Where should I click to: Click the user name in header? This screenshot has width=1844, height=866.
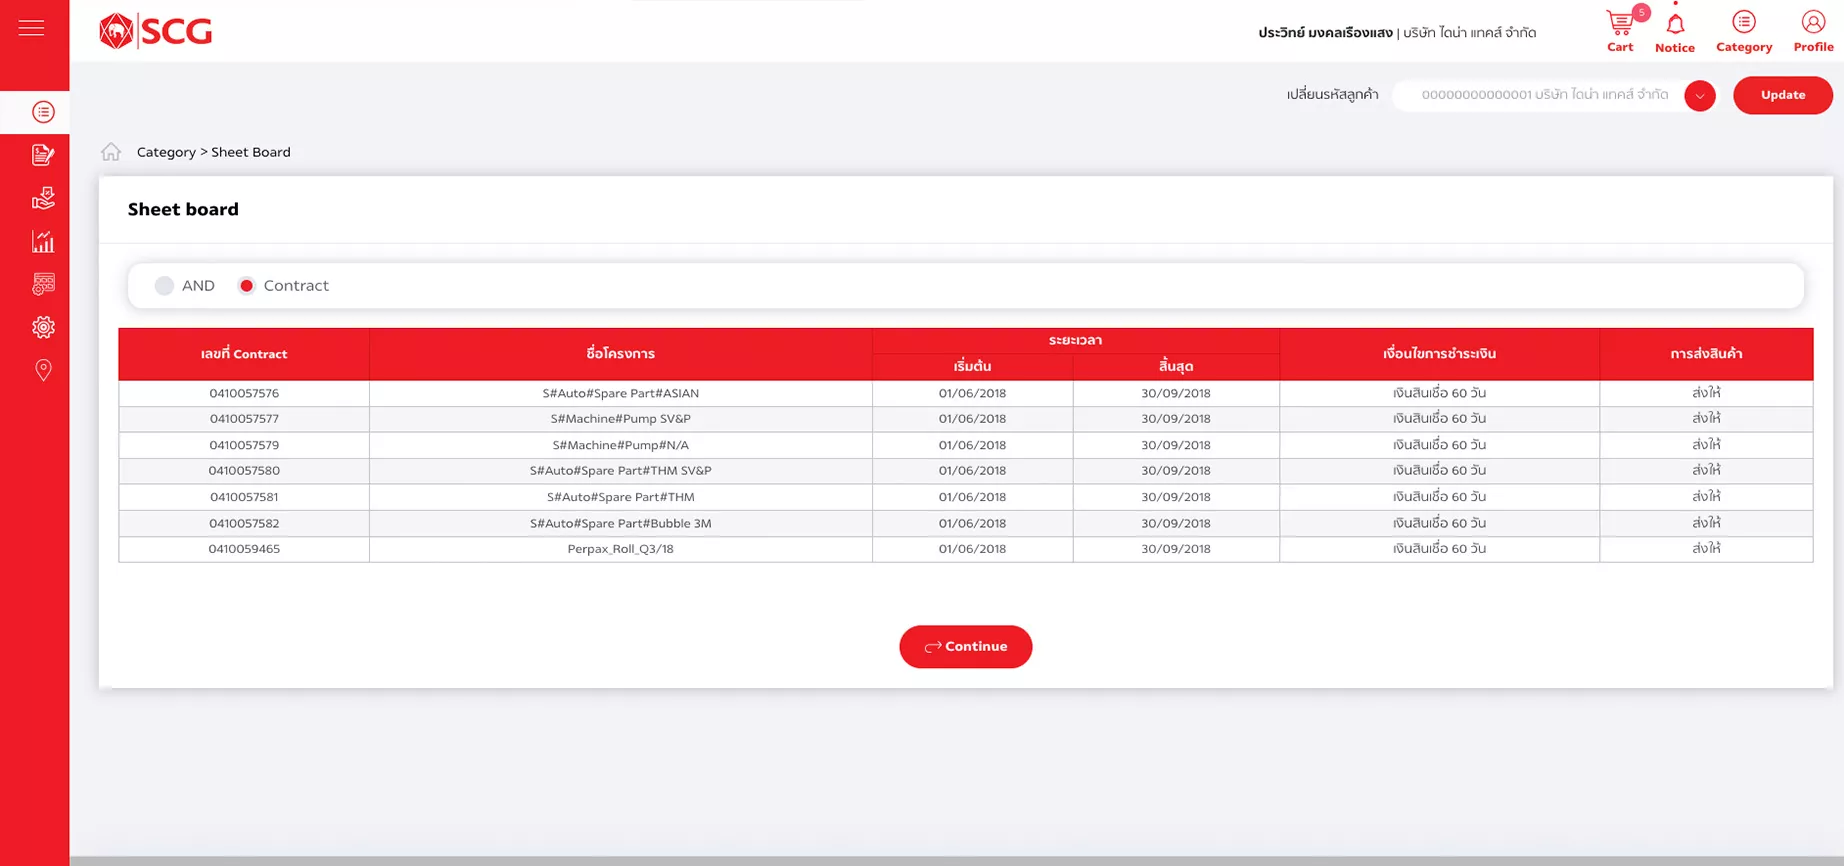point(1325,33)
